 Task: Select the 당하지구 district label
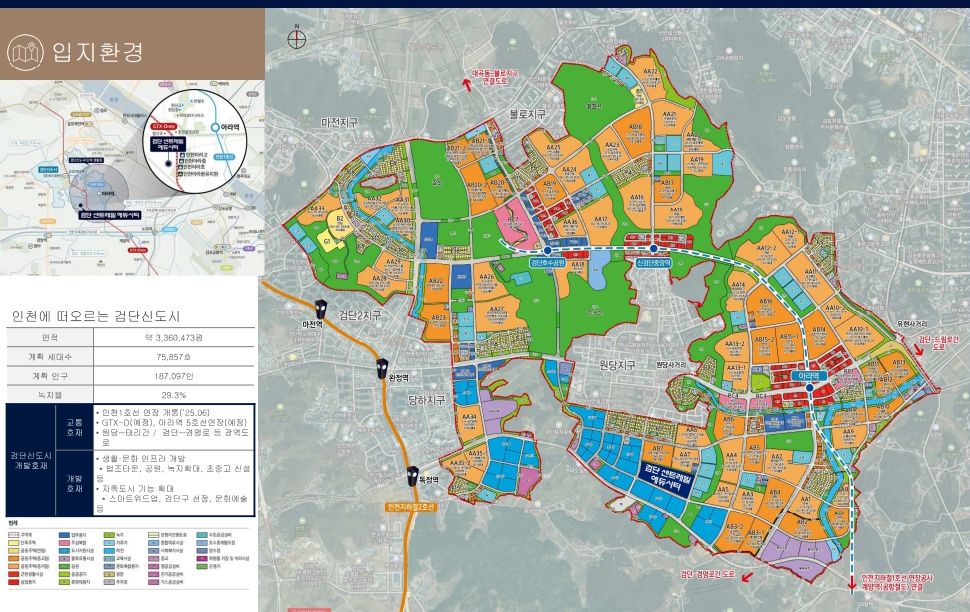point(423,401)
